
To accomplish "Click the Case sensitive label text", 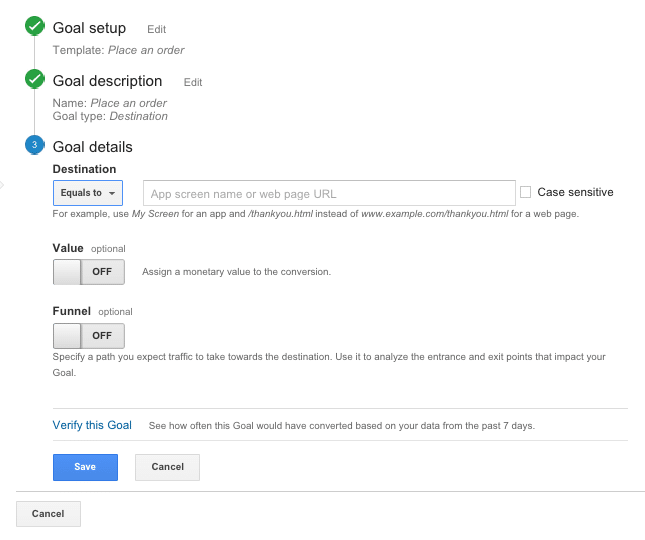I will 575,192.
